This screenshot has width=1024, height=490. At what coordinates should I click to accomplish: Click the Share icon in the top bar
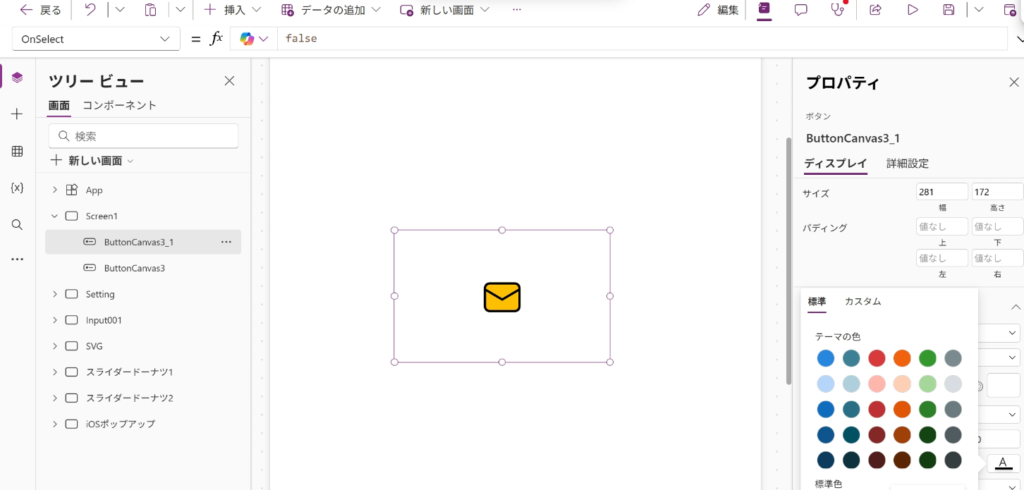coord(875,10)
